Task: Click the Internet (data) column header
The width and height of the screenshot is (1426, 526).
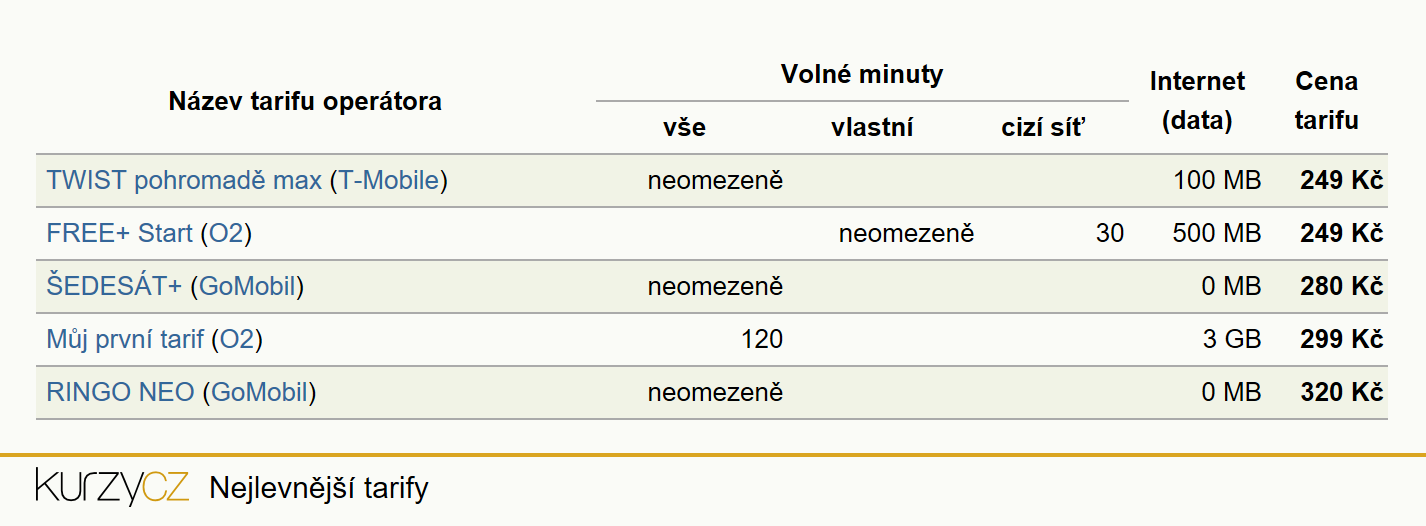Action: tap(1197, 102)
